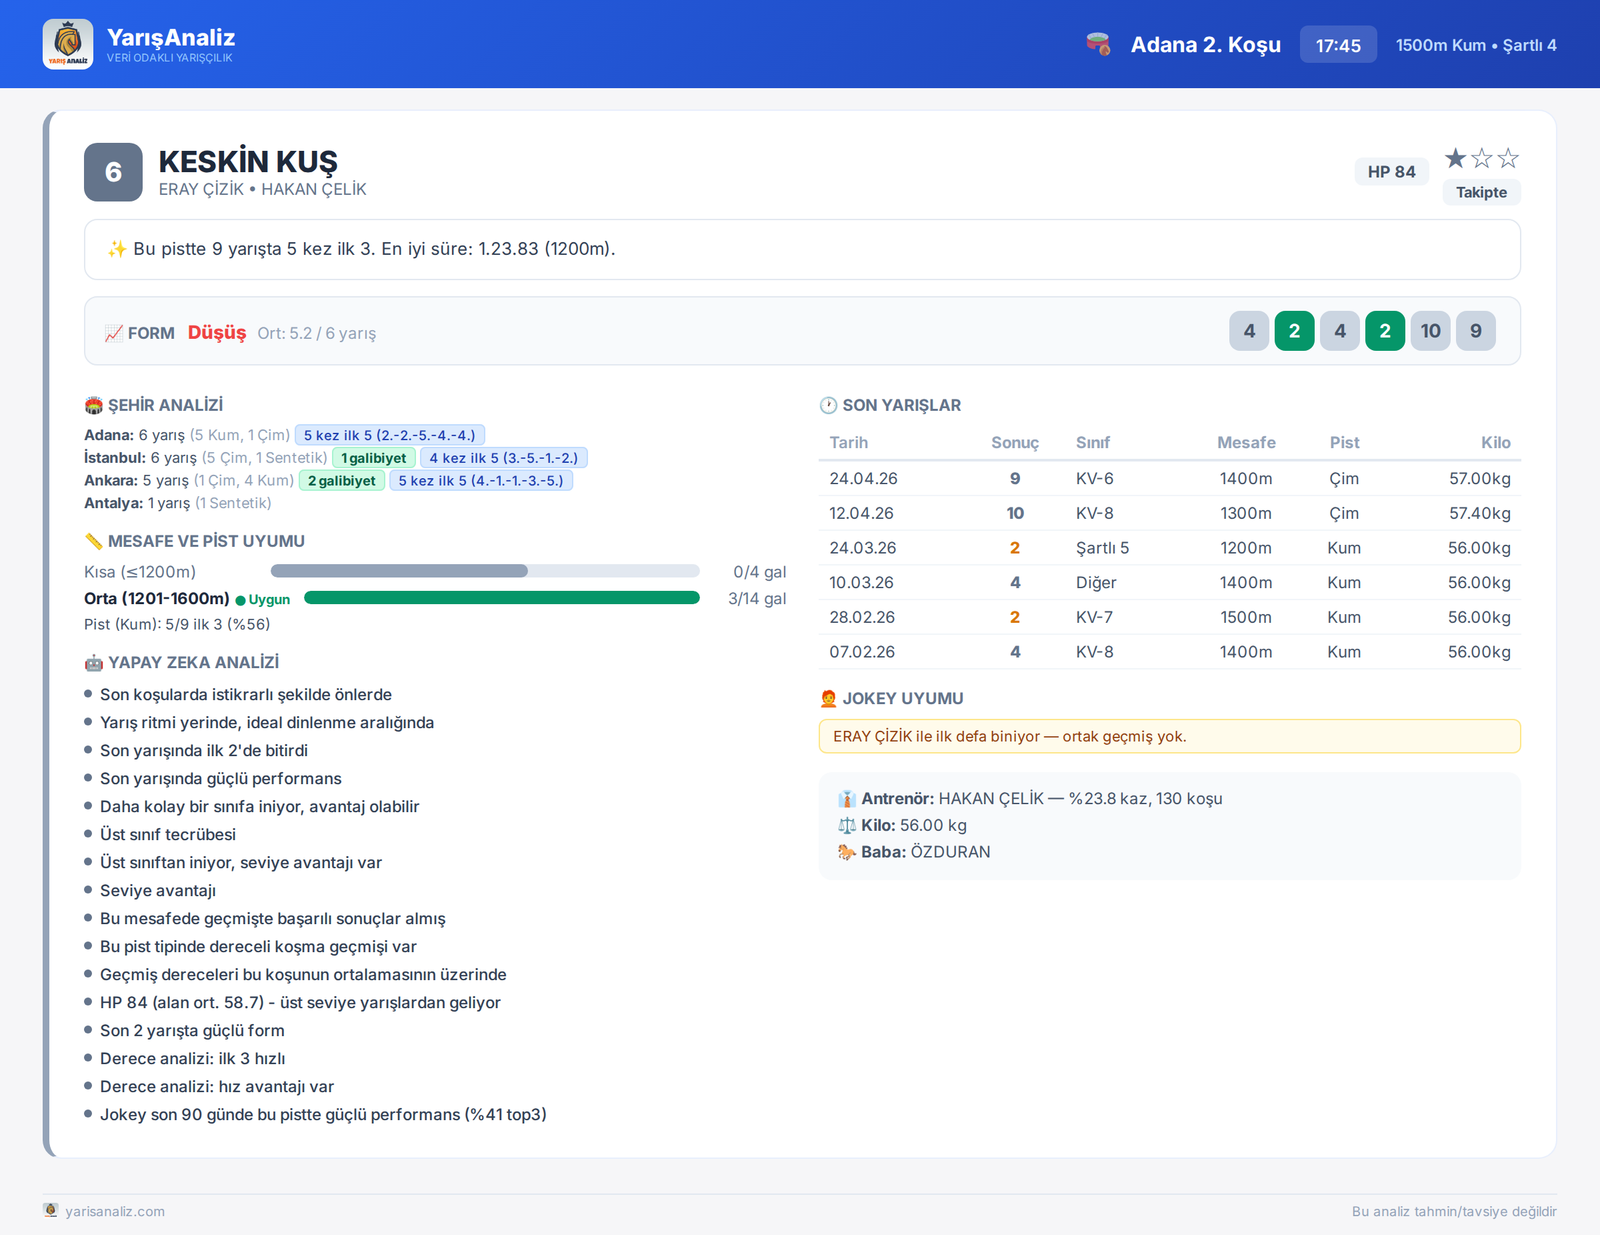
Task: Click the YarışAnaliz lion logo
Action: [x=68, y=44]
